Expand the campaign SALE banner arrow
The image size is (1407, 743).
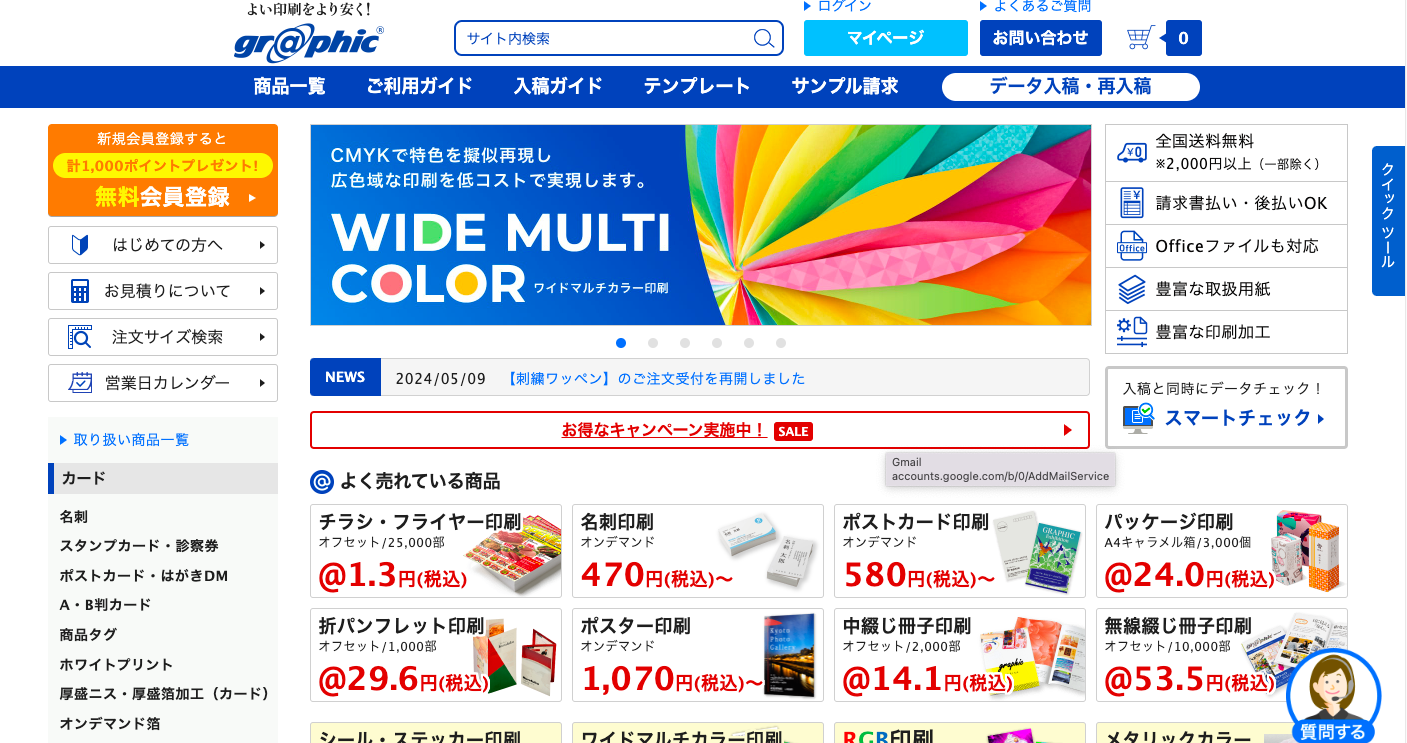(1068, 430)
